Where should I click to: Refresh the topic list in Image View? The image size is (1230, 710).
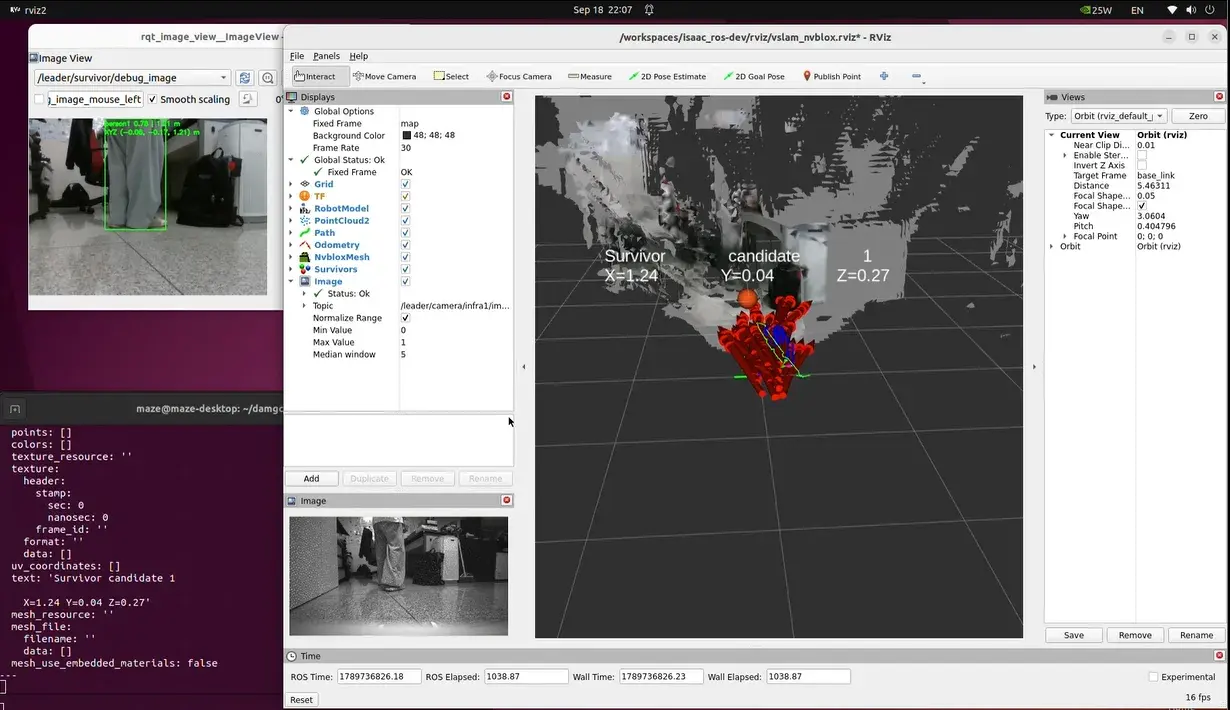[x=245, y=78]
